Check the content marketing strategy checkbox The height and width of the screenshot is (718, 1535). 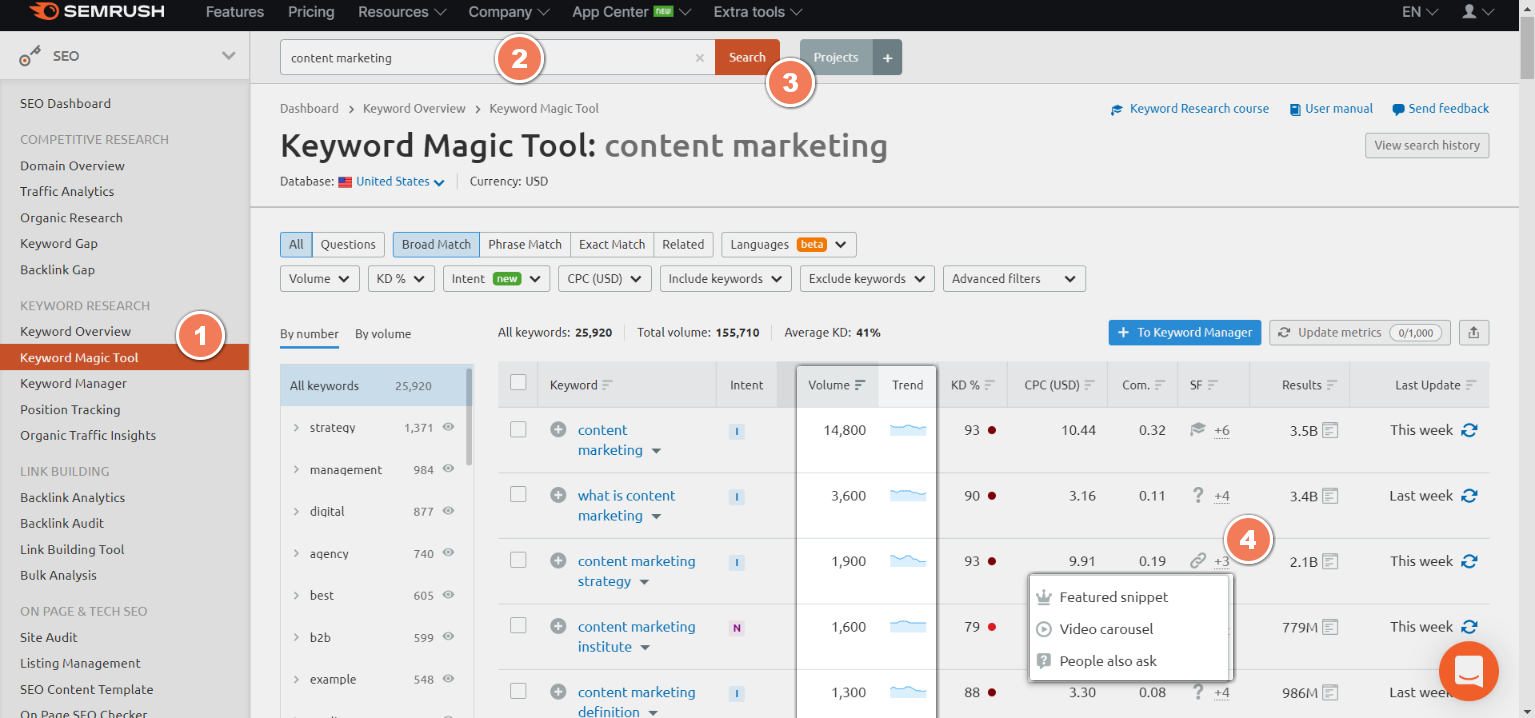(518, 560)
